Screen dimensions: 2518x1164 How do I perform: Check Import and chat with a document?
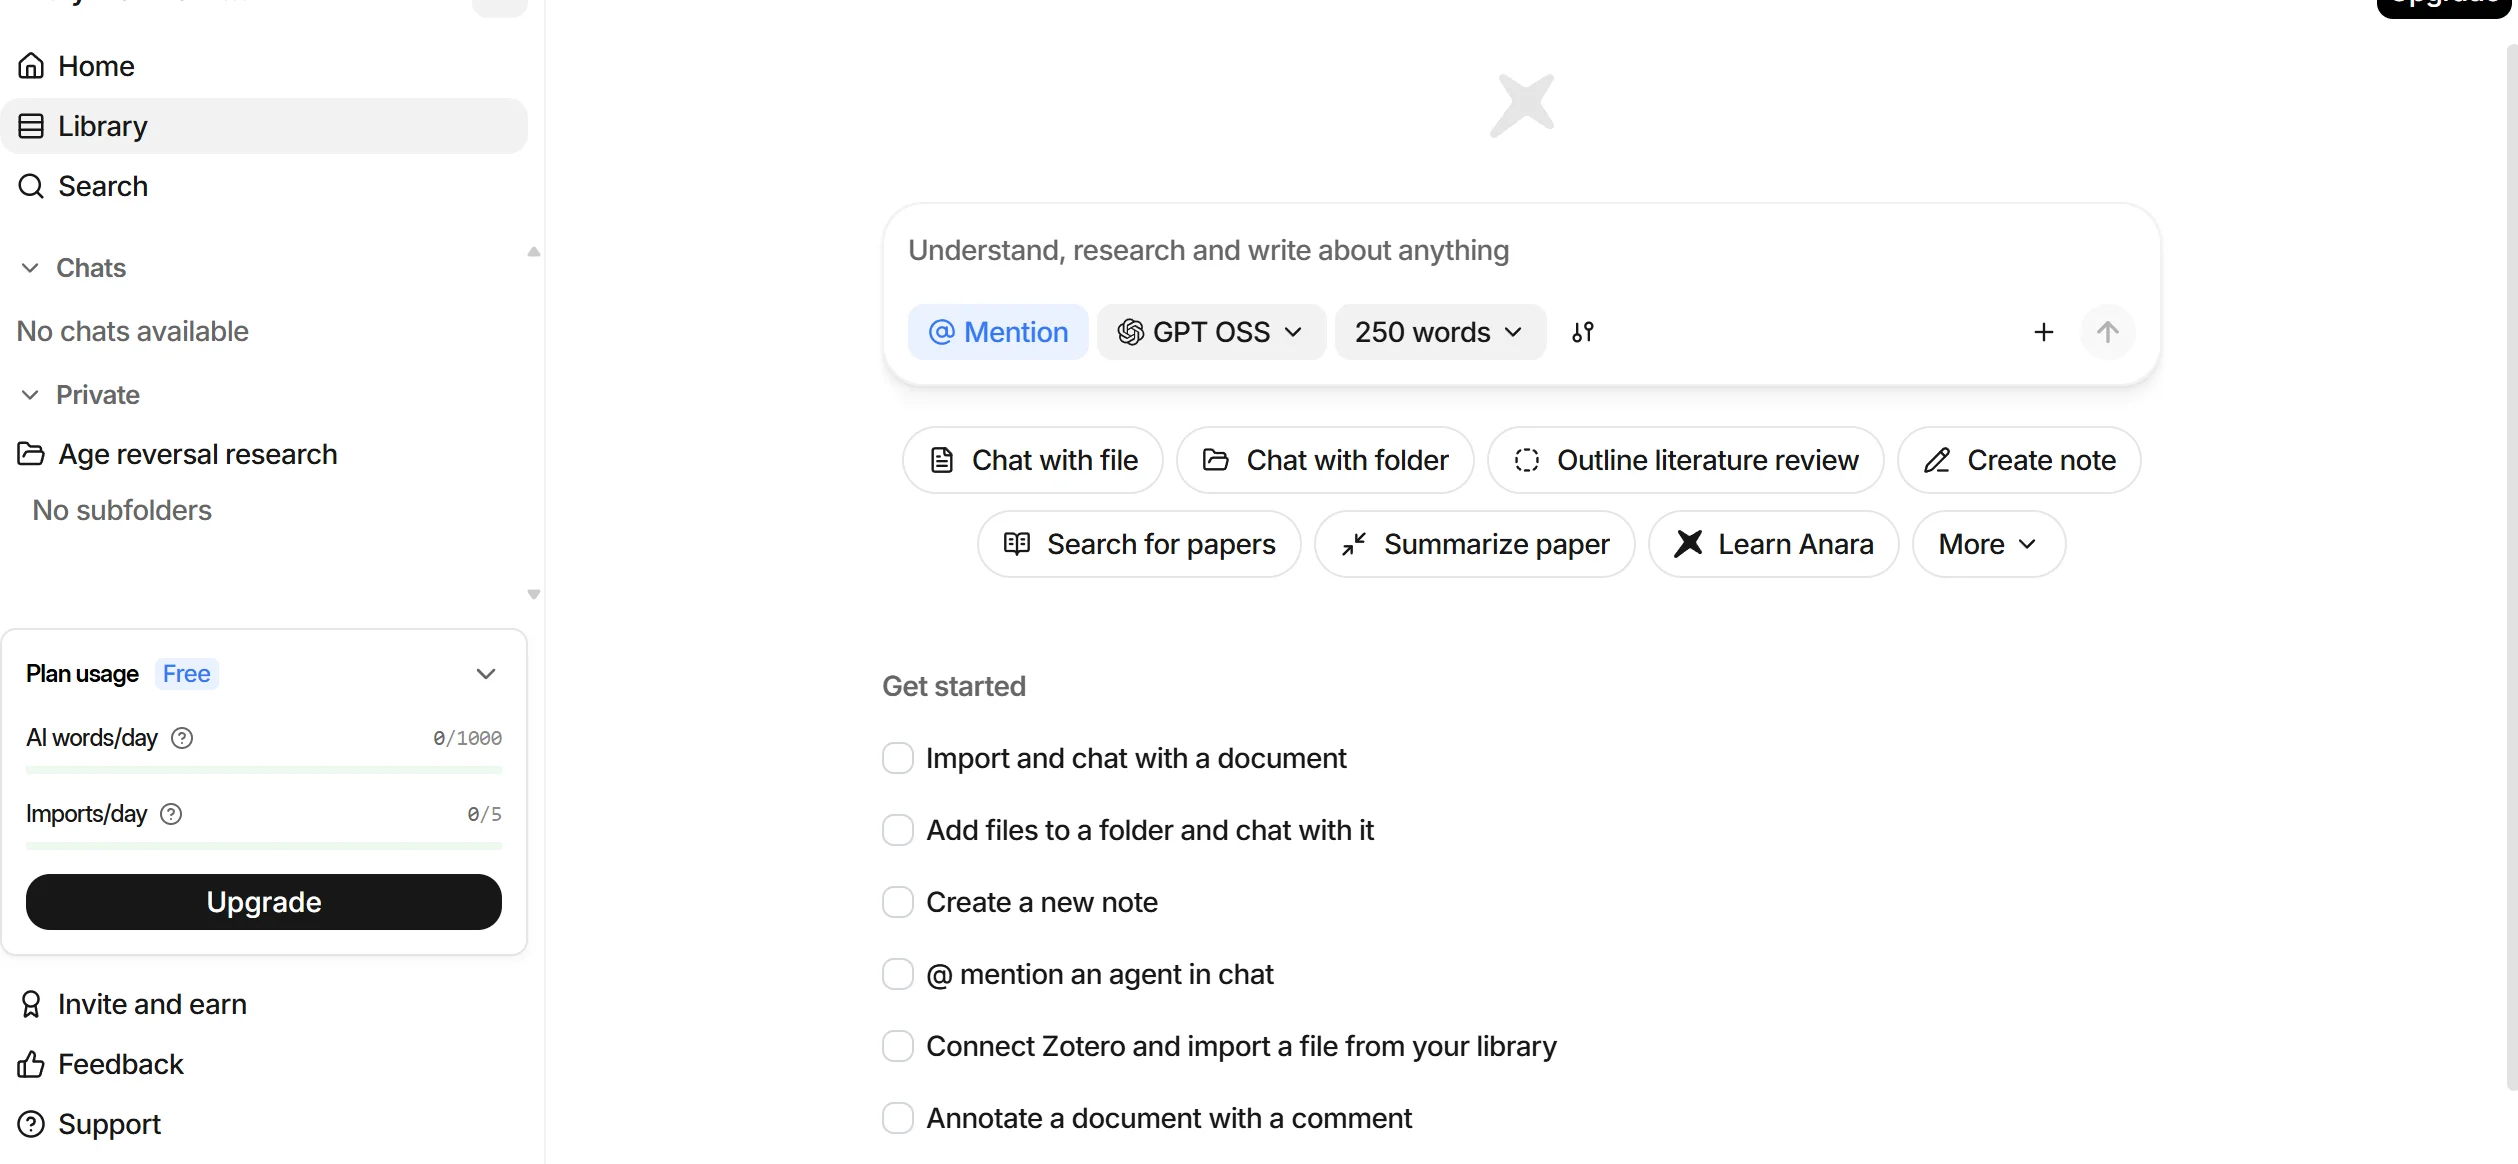[x=897, y=758]
